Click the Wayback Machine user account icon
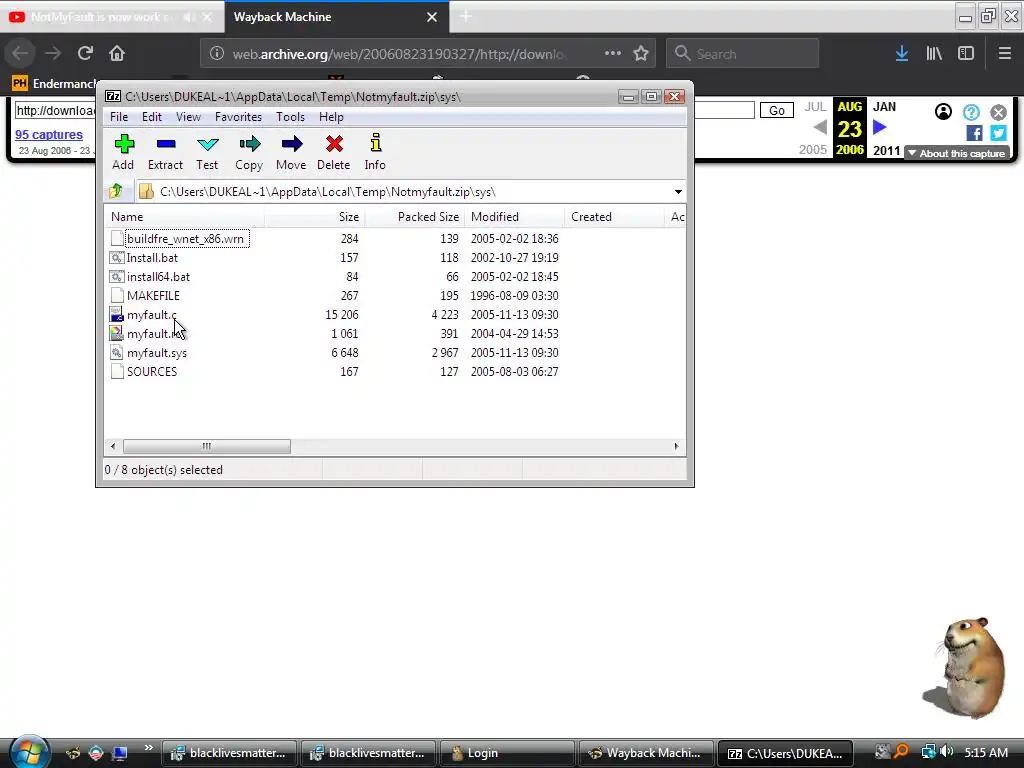This screenshot has width=1024, height=768. point(943,112)
